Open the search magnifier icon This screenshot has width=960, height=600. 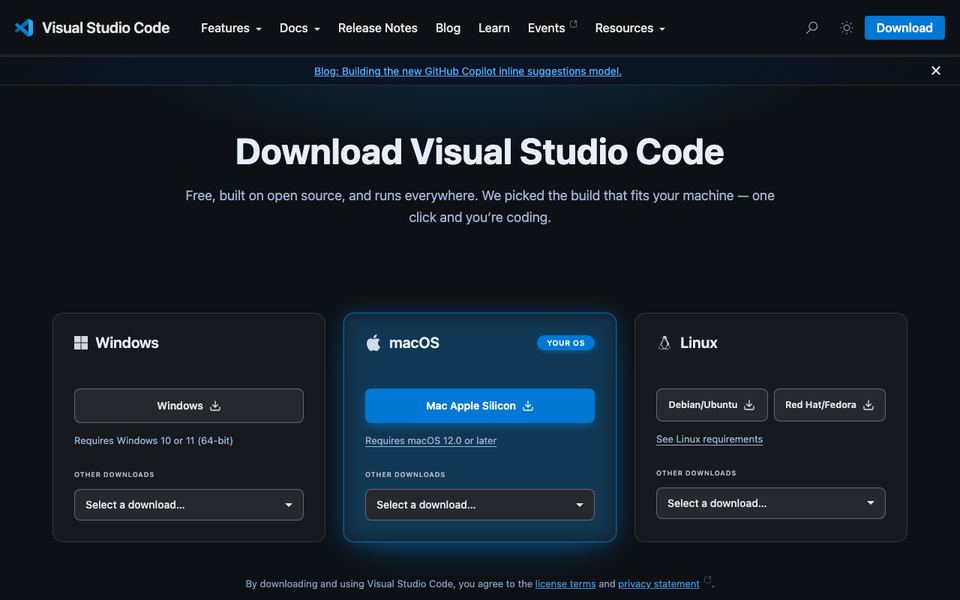coord(812,28)
